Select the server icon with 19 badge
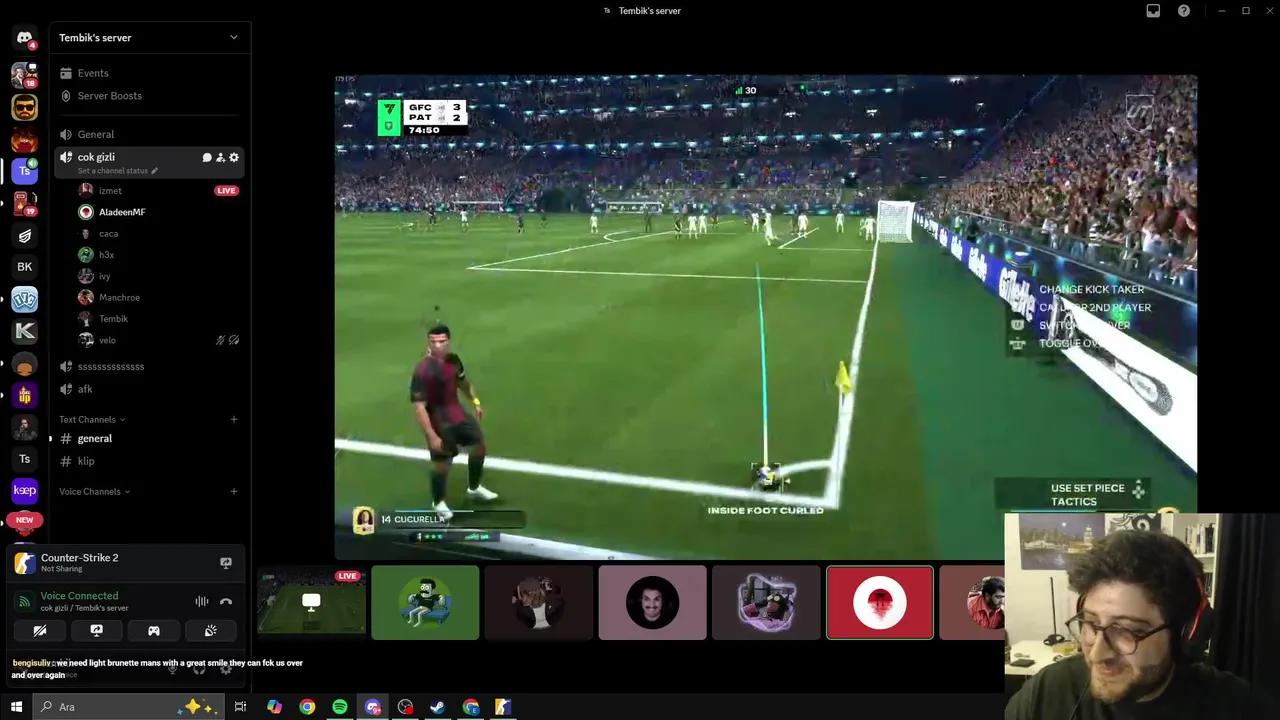 [x=24, y=203]
